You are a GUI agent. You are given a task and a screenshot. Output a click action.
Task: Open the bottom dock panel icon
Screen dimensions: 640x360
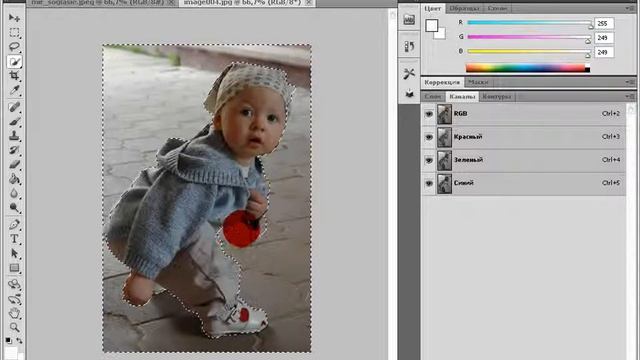tap(409, 94)
